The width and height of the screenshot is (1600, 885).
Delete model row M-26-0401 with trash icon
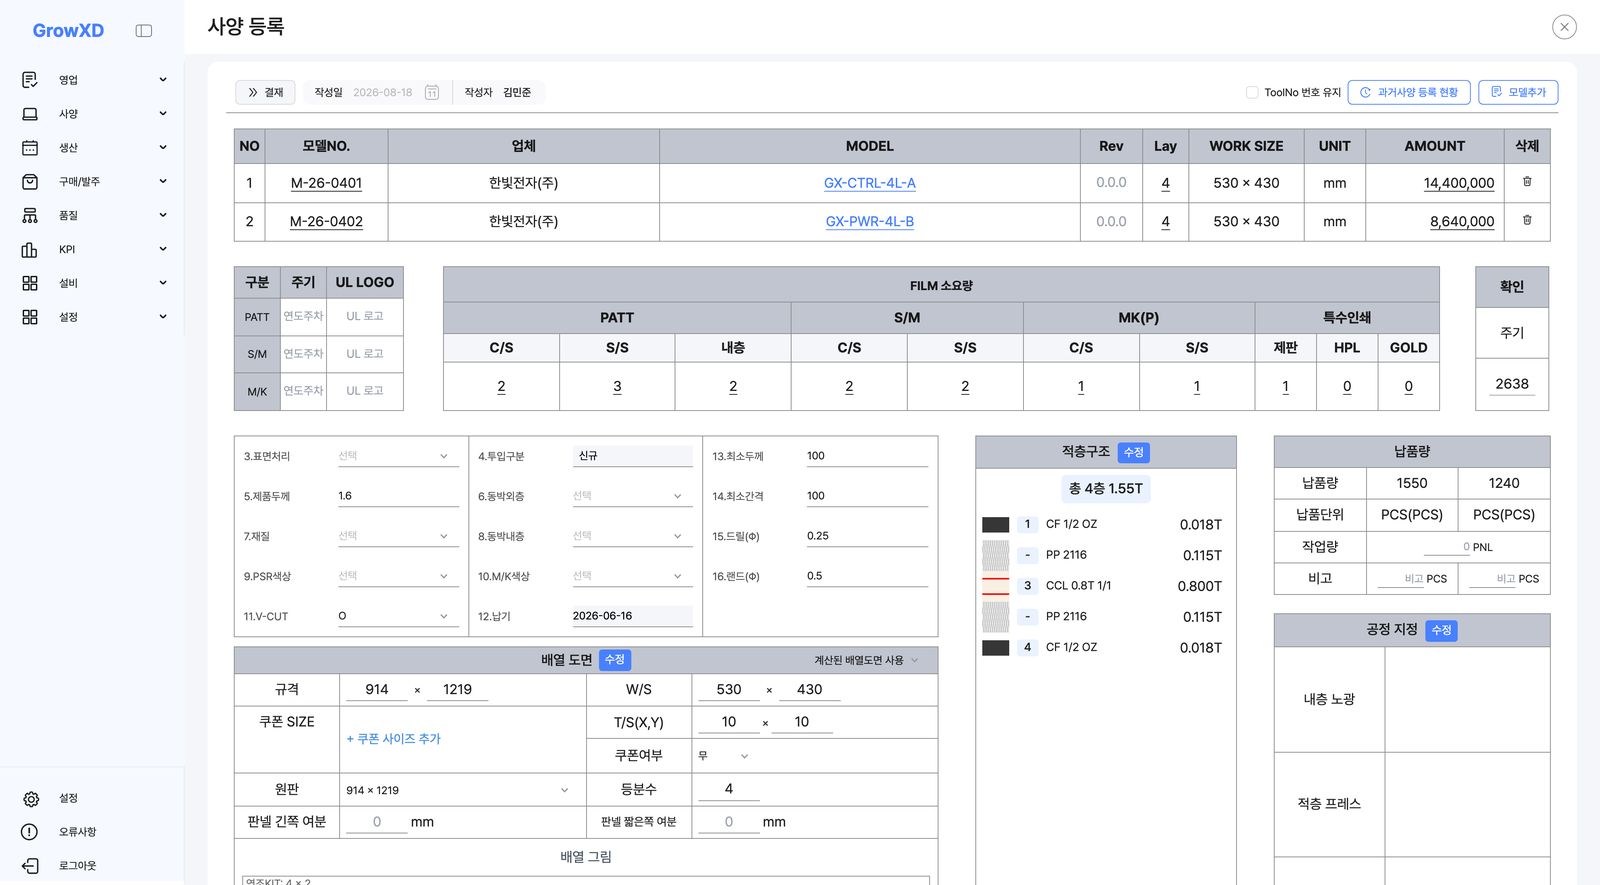(1527, 182)
